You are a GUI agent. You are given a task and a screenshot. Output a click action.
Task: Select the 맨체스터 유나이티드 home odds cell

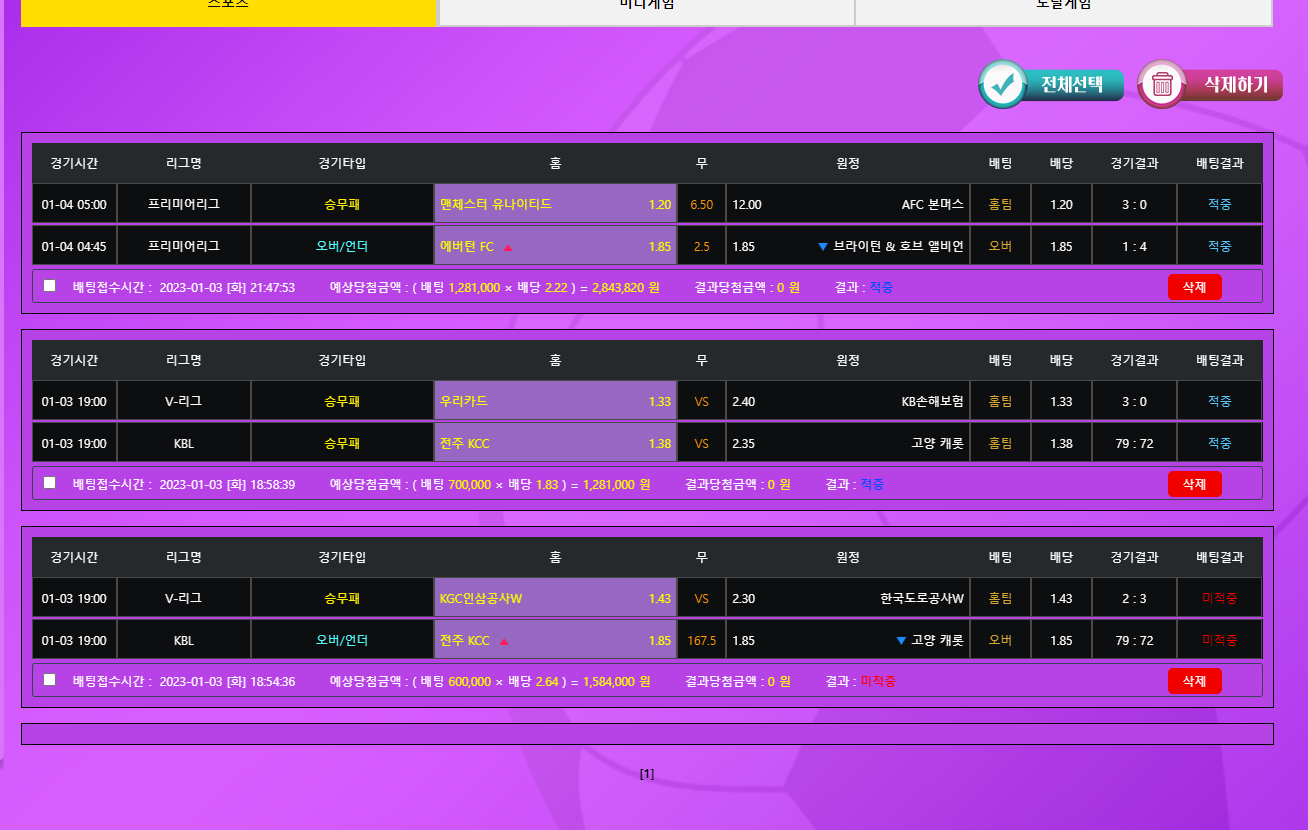(555, 204)
